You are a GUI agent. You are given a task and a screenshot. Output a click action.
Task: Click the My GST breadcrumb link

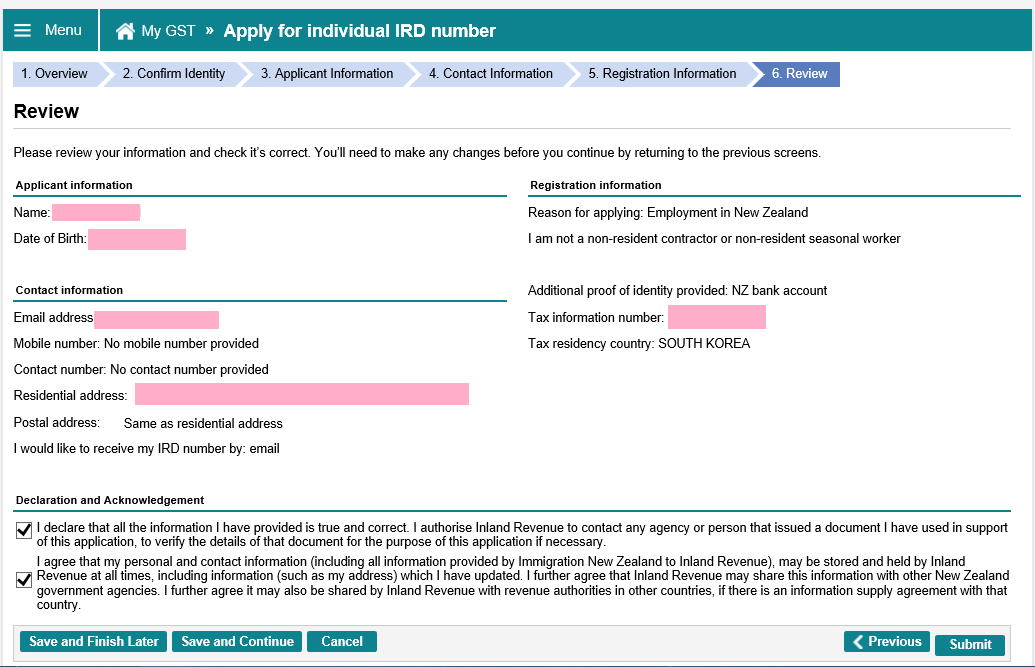(x=168, y=31)
